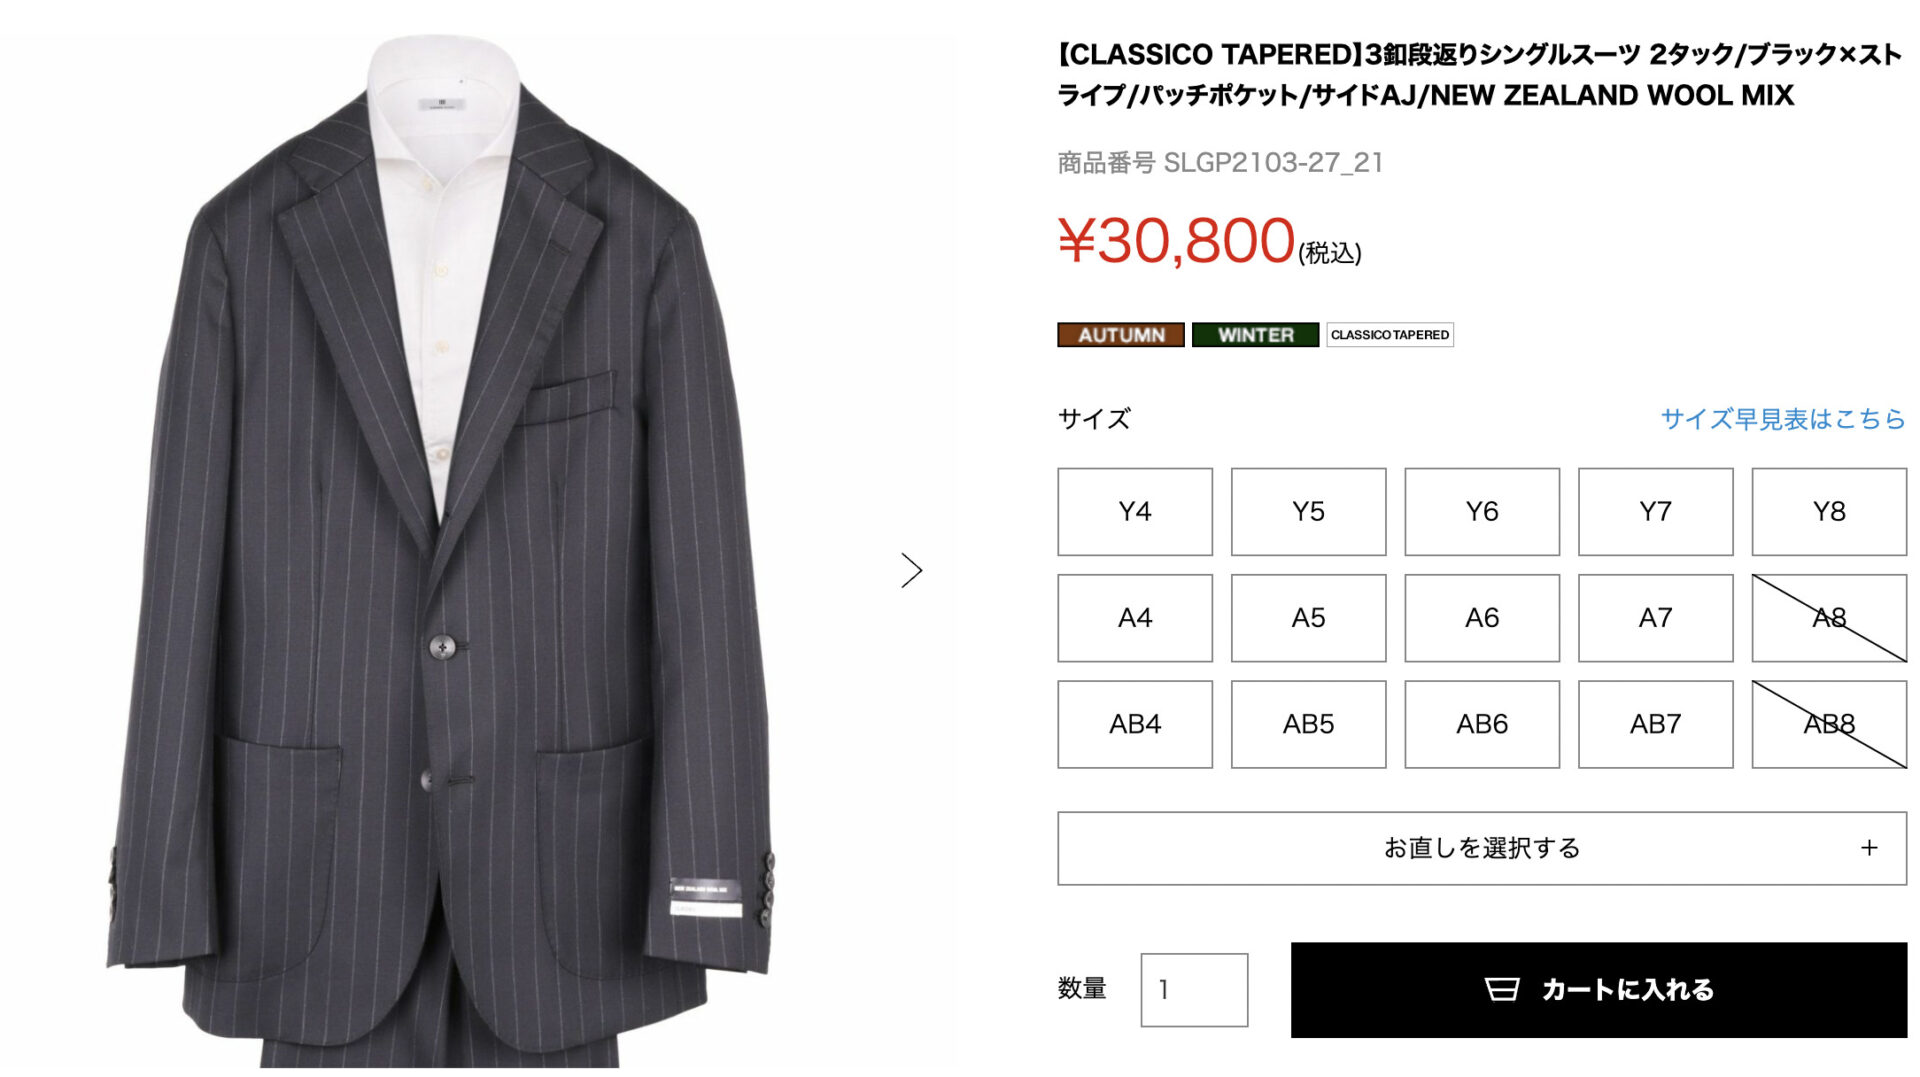The height and width of the screenshot is (1077, 1920).
Task: Select size A6
Action: click(x=1482, y=618)
